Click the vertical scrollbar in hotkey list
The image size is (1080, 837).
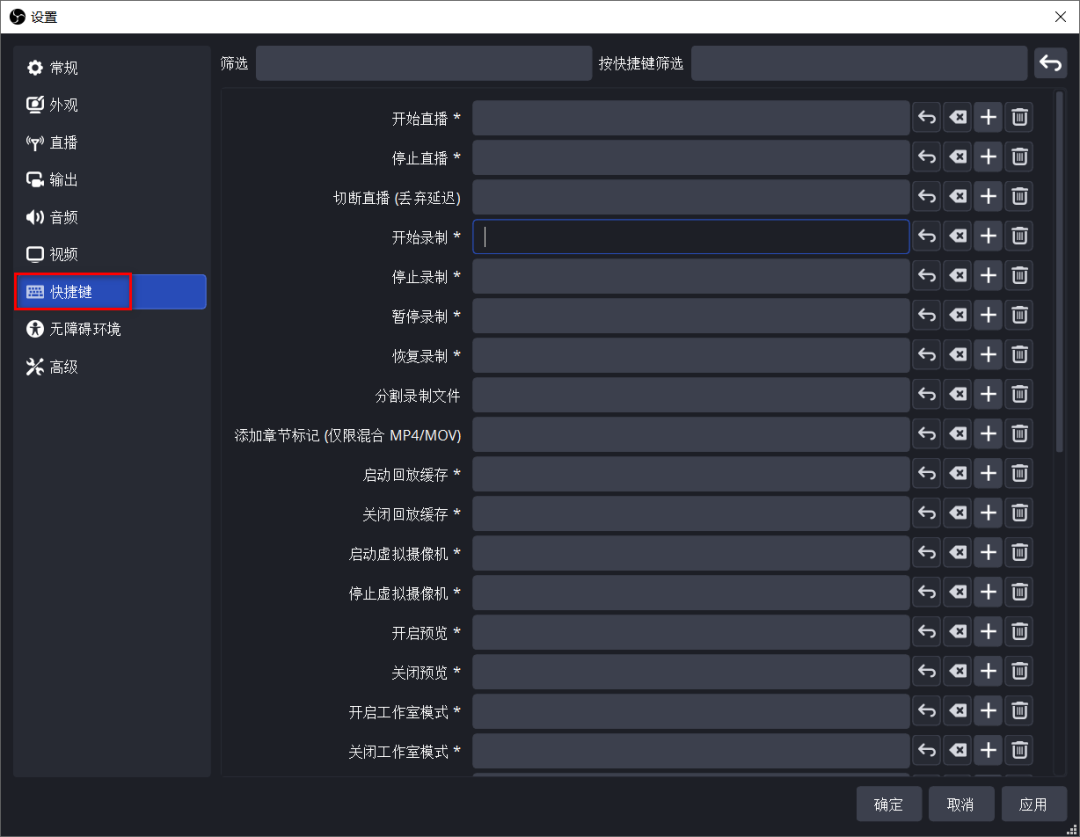click(x=1060, y=270)
